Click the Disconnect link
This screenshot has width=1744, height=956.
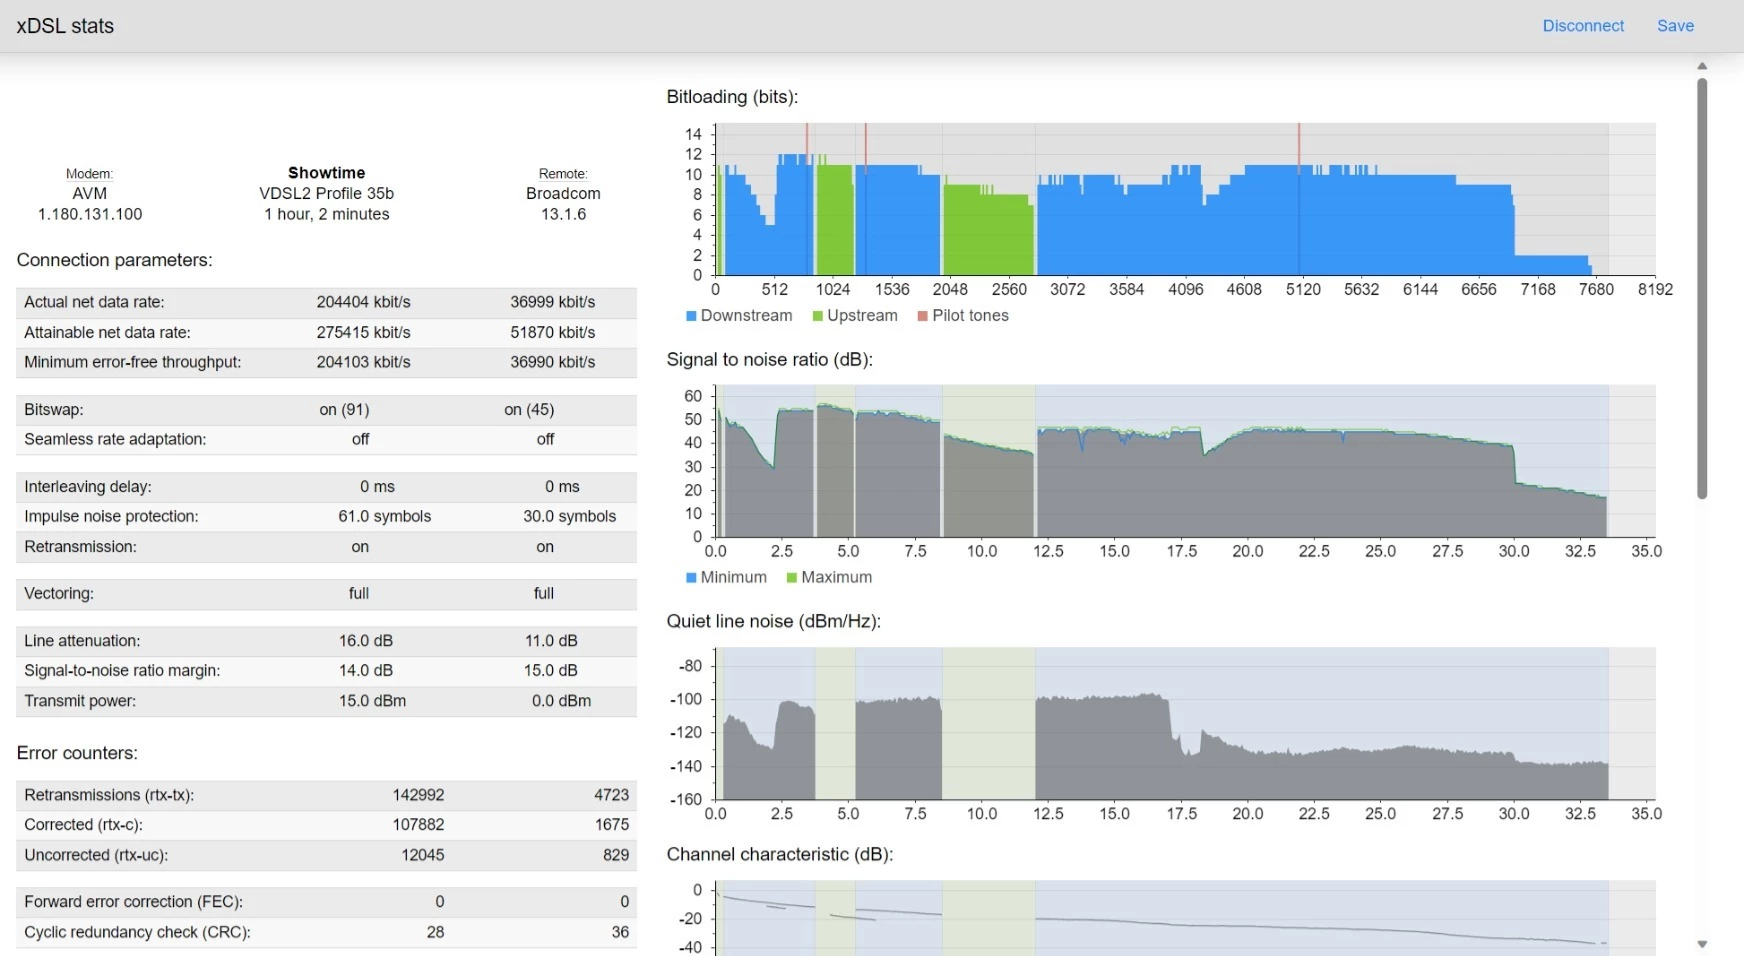pos(1582,26)
